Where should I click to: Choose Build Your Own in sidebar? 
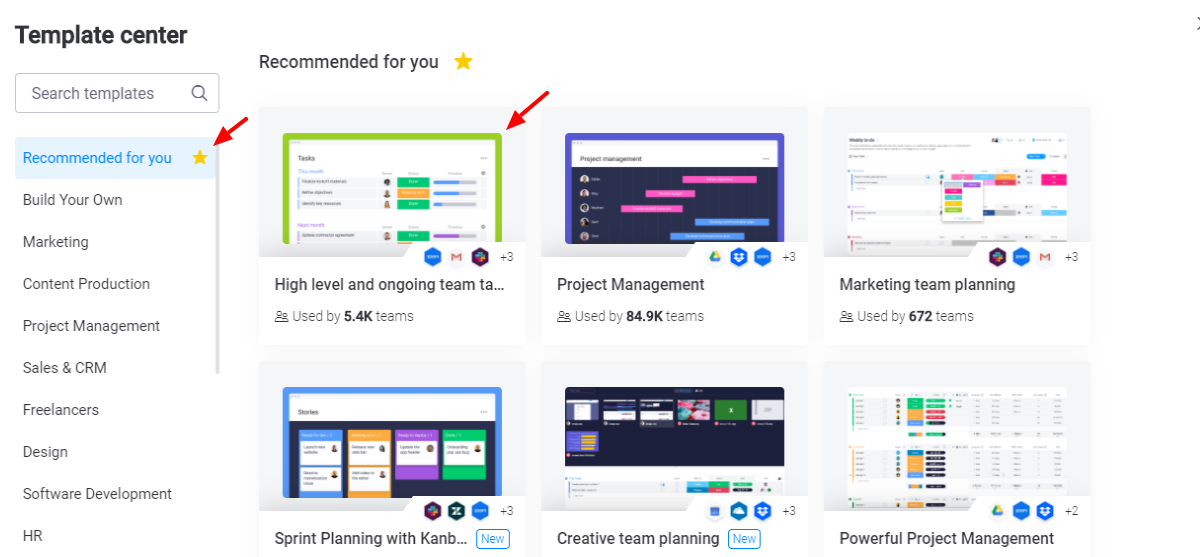pyautogui.click(x=73, y=200)
